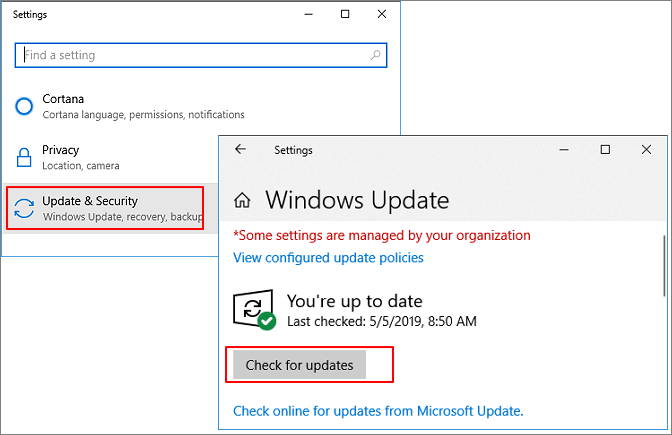Click Check online for updates from Microsoft Update
The width and height of the screenshot is (672, 435).
(x=378, y=411)
